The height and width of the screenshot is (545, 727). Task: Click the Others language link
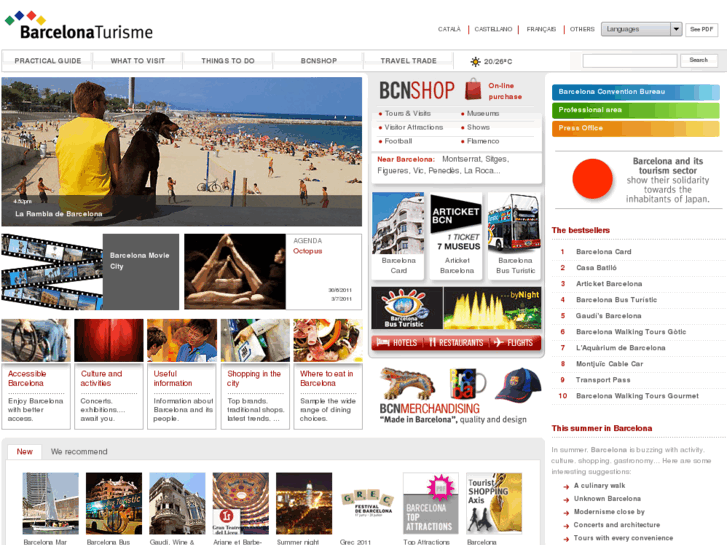click(582, 29)
